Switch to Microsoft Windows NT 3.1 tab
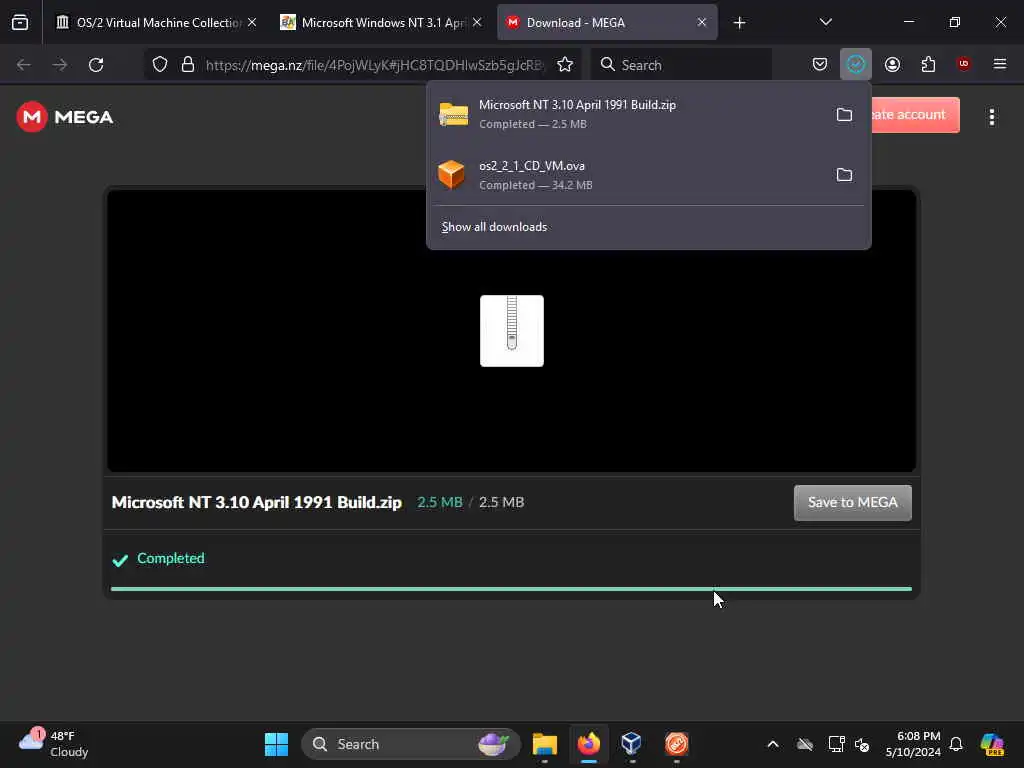 pos(381,22)
